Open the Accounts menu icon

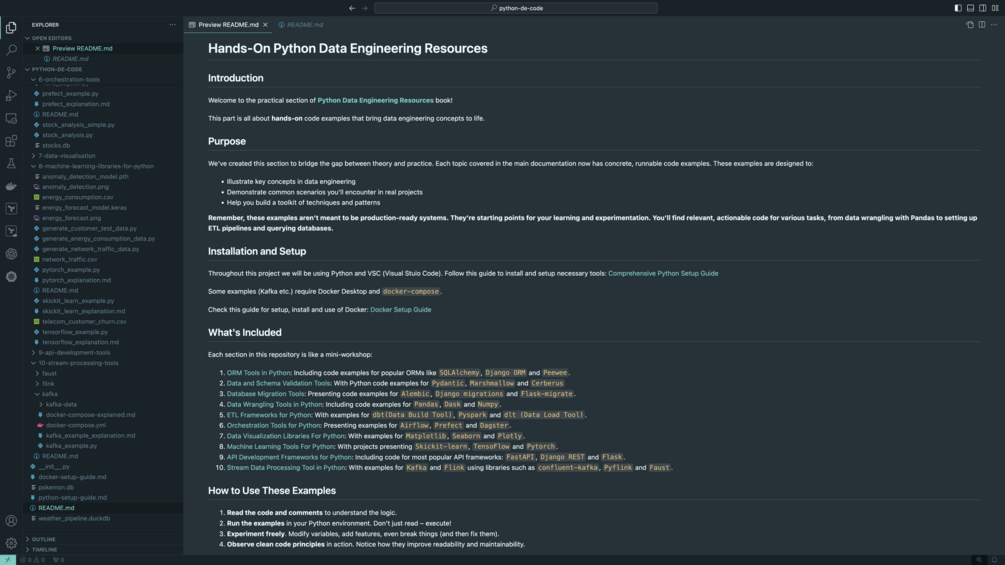tap(11, 521)
